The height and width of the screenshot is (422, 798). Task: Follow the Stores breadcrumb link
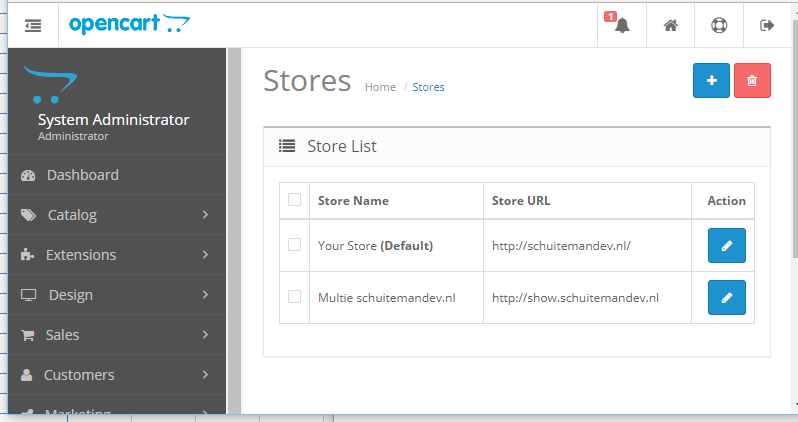(x=428, y=87)
